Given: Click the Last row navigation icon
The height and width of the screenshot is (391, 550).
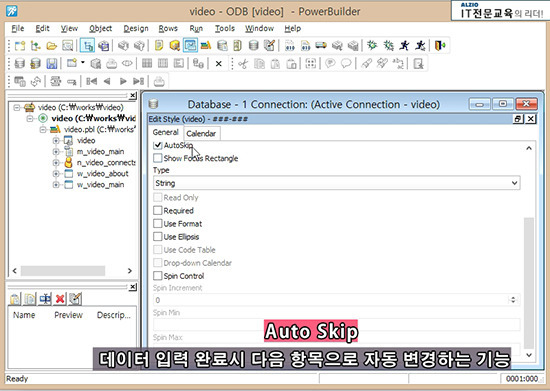Looking at the screenshot, I should pos(139,81).
